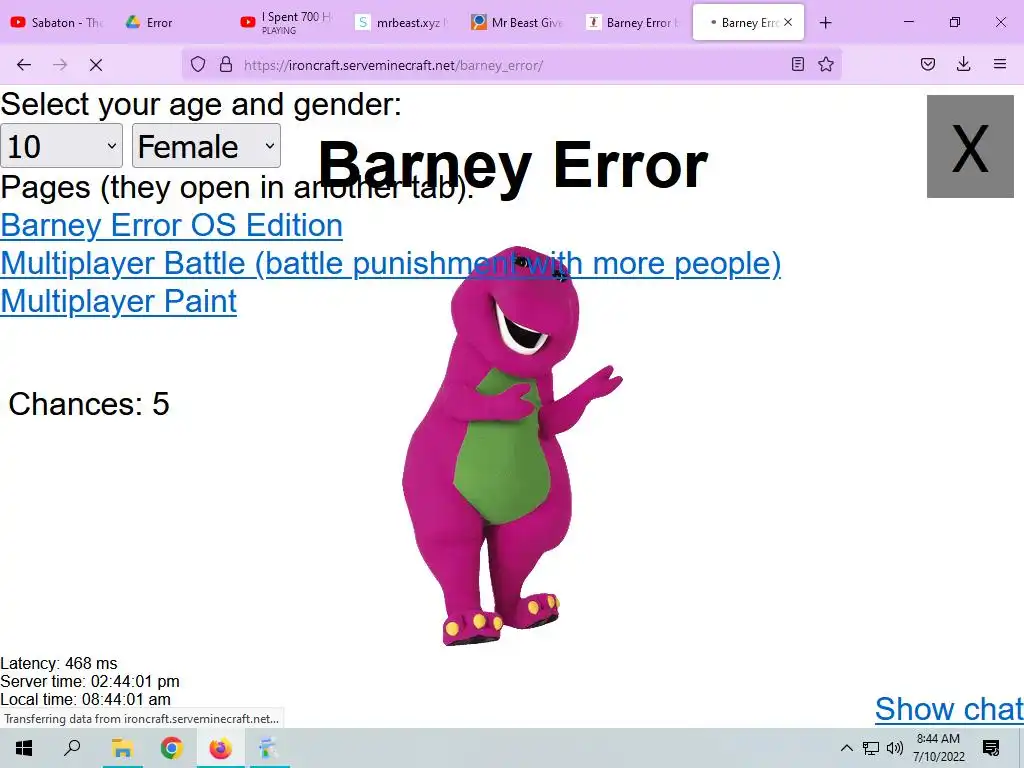Go back with the browser back arrow

tap(24, 65)
